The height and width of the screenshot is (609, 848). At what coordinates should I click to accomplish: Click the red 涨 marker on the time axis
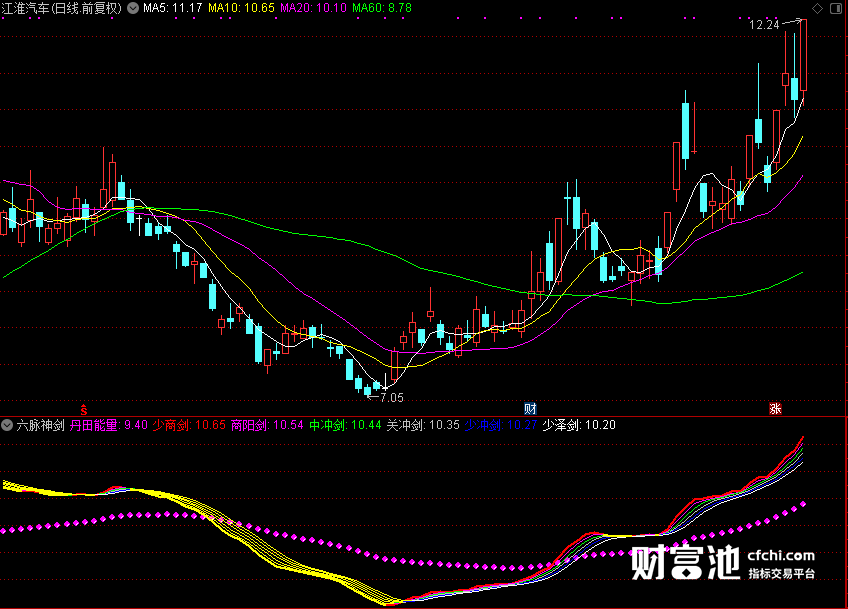pyautogui.click(x=775, y=409)
